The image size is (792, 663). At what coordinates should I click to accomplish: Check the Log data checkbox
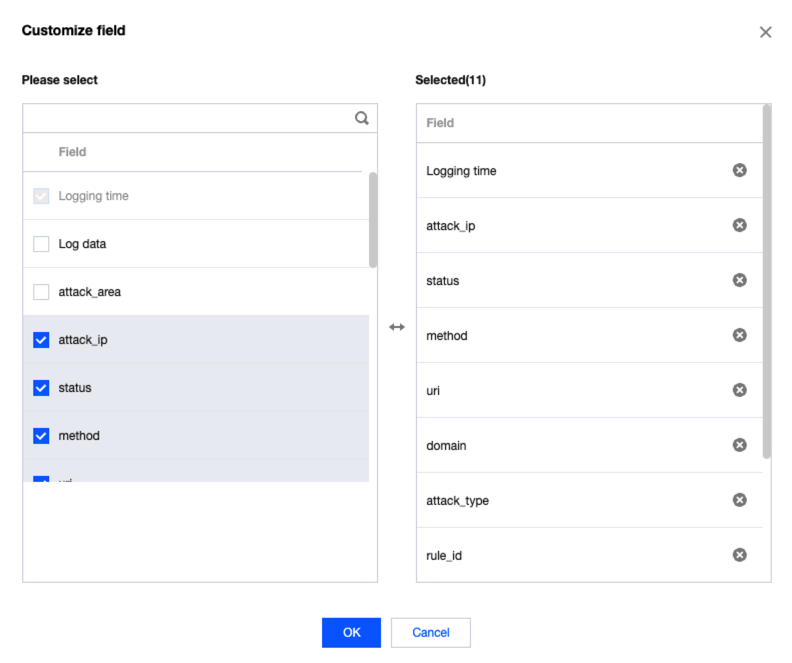pos(41,244)
